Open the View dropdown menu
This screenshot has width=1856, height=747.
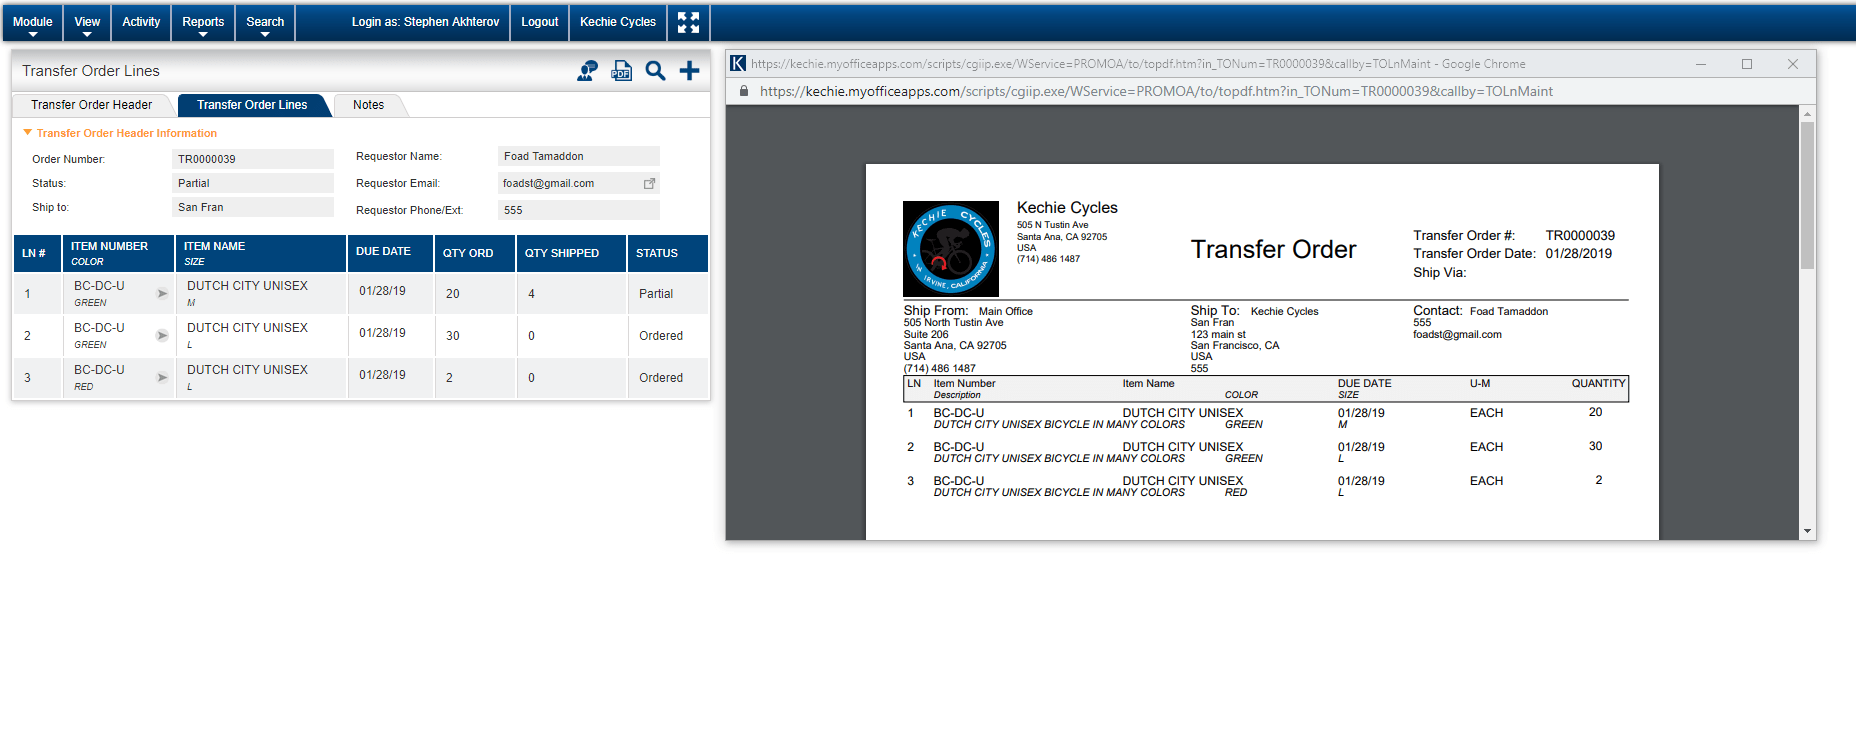tap(87, 22)
